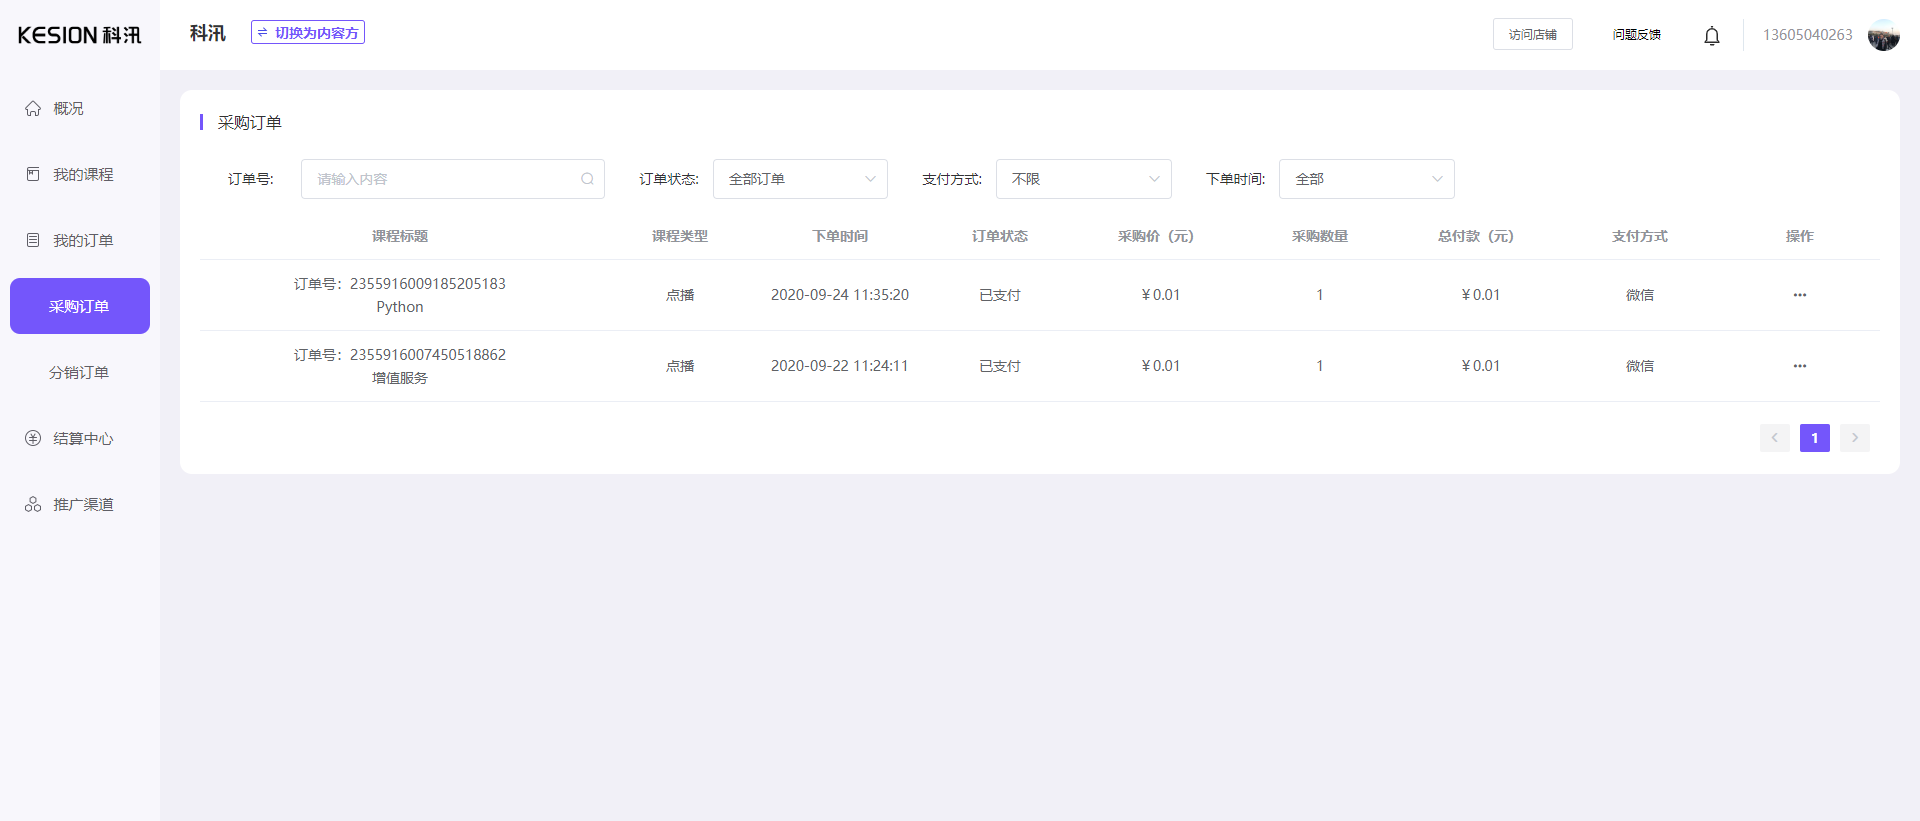Select 我的课程 in the sidebar

[82, 174]
